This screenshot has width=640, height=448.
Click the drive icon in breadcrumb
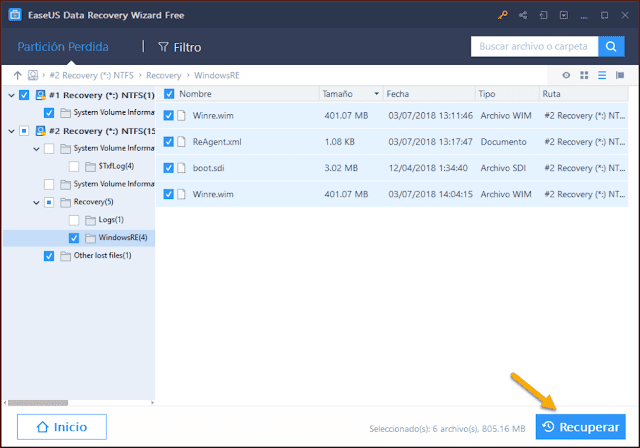(x=33, y=75)
